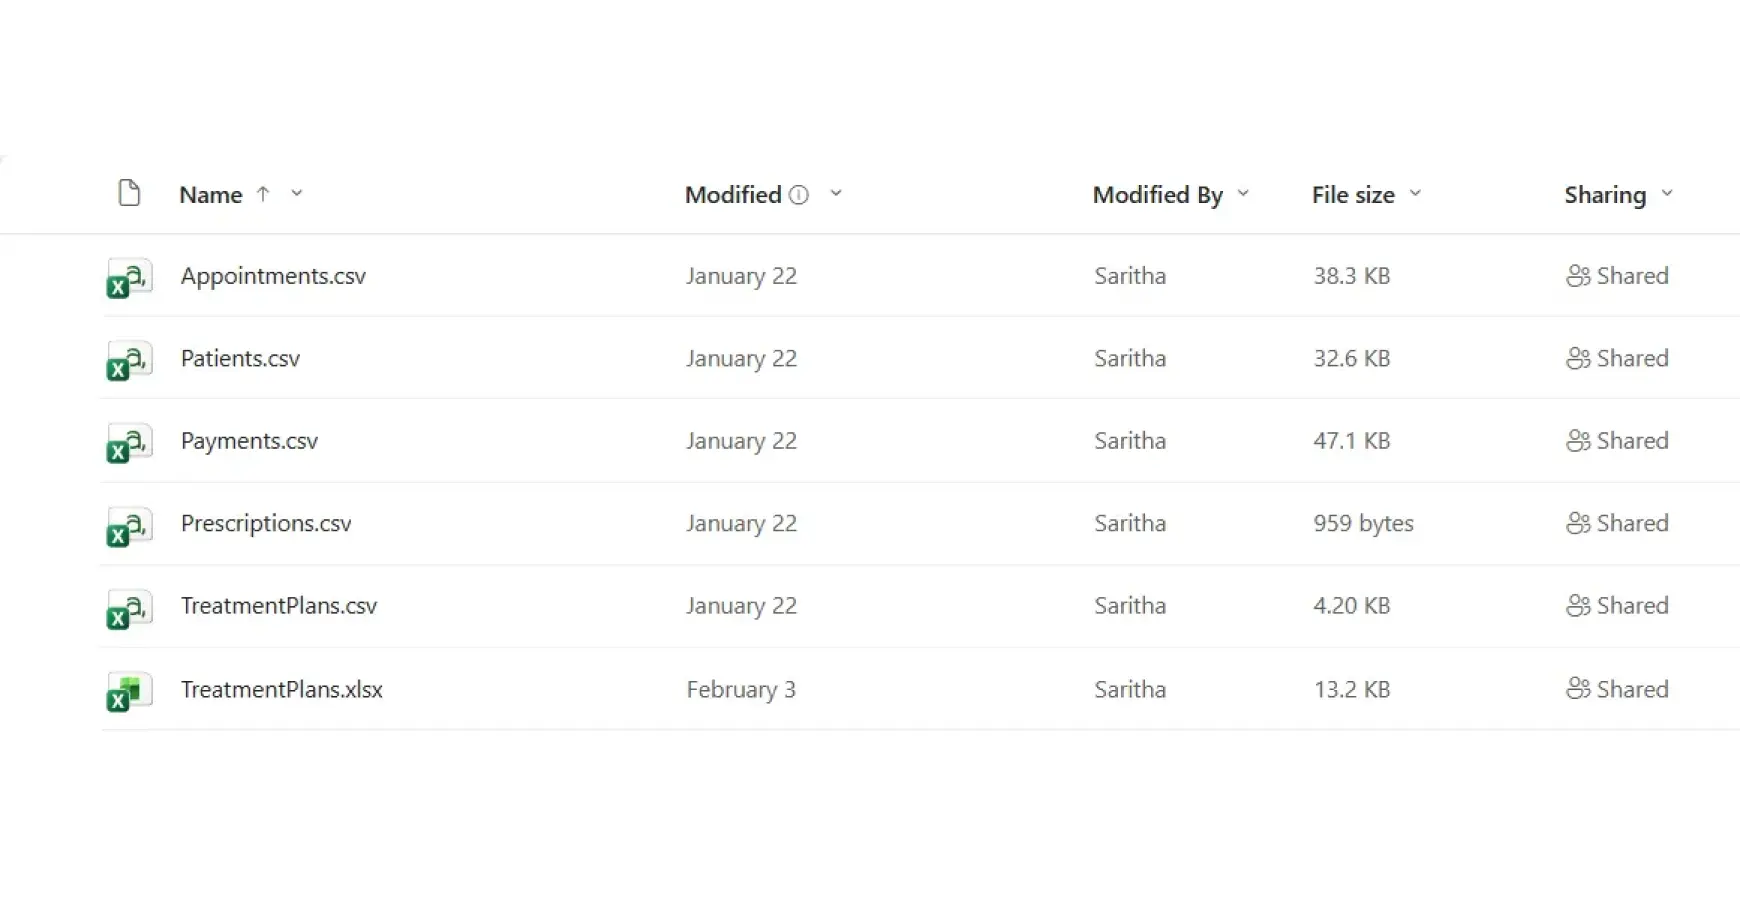Click the file type column header icon
The width and height of the screenshot is (1740, 920).
coord(129,193)
